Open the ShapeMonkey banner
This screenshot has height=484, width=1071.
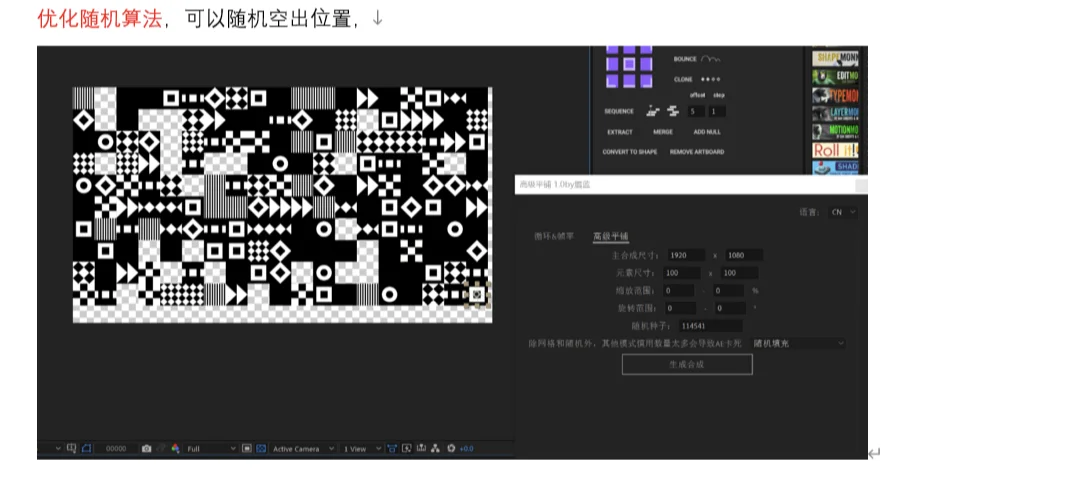pos(835,58)
